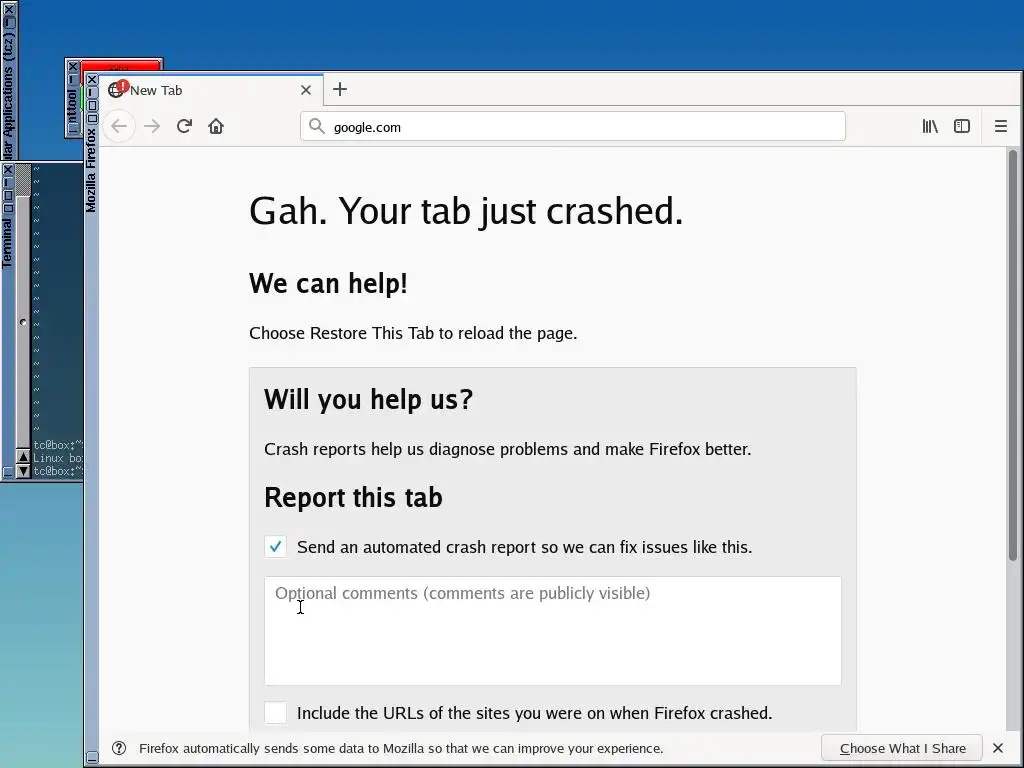Viewport: 1024px width, 768px height.
Task: Click 'Choose Restore This Tab to reload' text
Action: [413, 333]
